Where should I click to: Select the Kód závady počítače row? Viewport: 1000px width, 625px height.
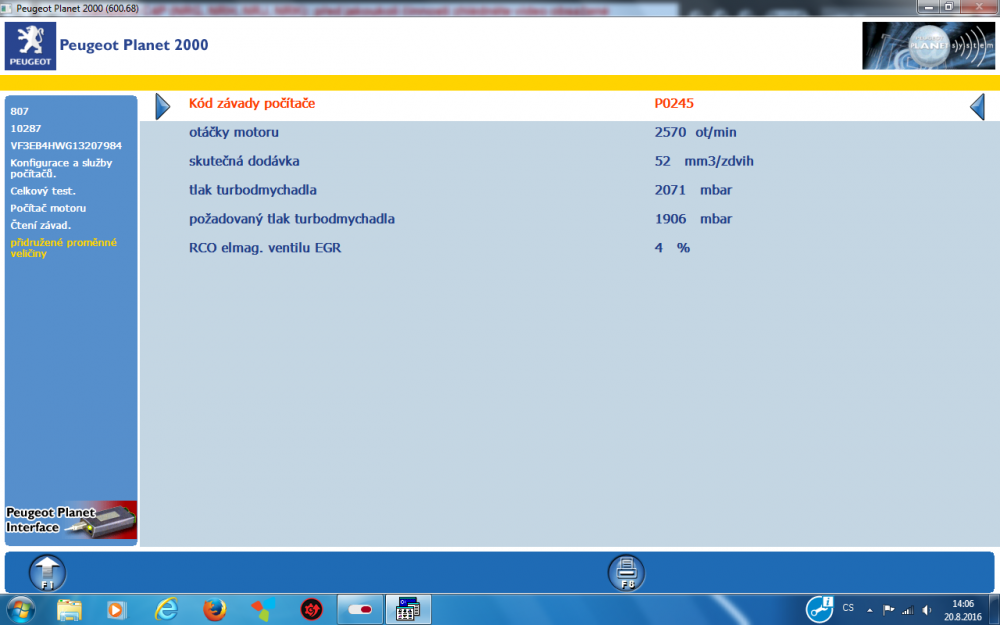click(x=570, y=104)
